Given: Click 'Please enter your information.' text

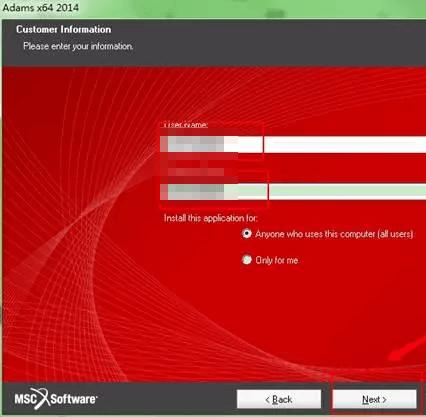Looking at the screenshot, I should (78, 46).
